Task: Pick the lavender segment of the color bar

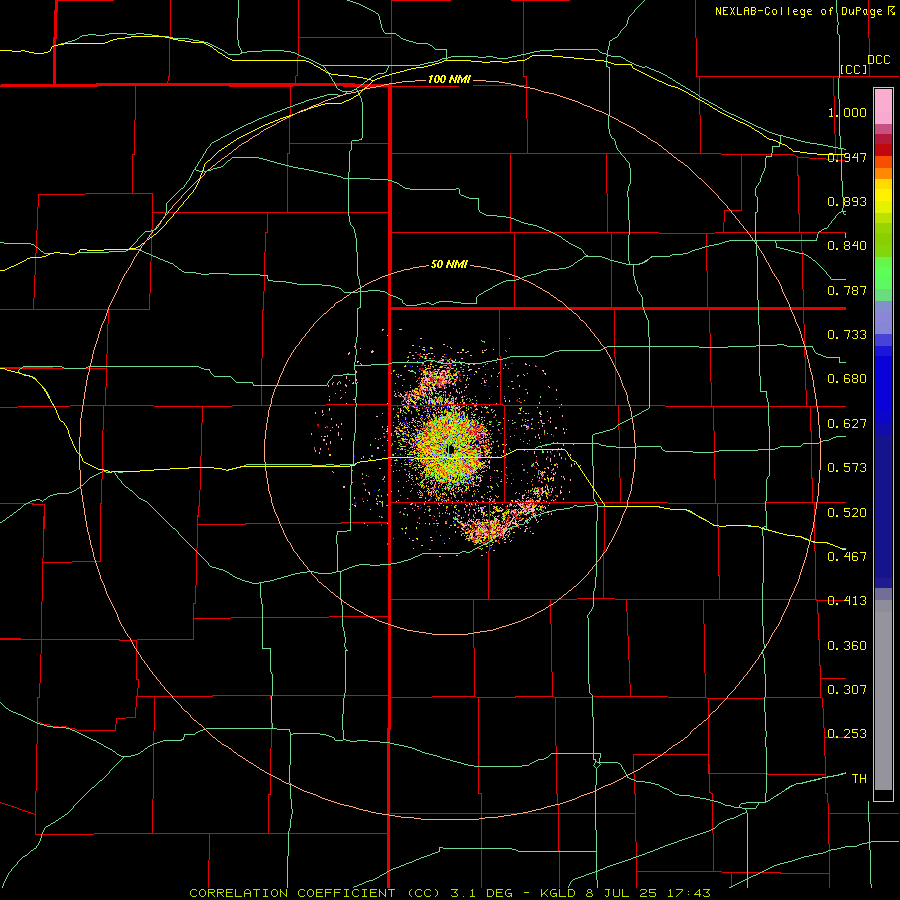Action: (x=883, y=317)
